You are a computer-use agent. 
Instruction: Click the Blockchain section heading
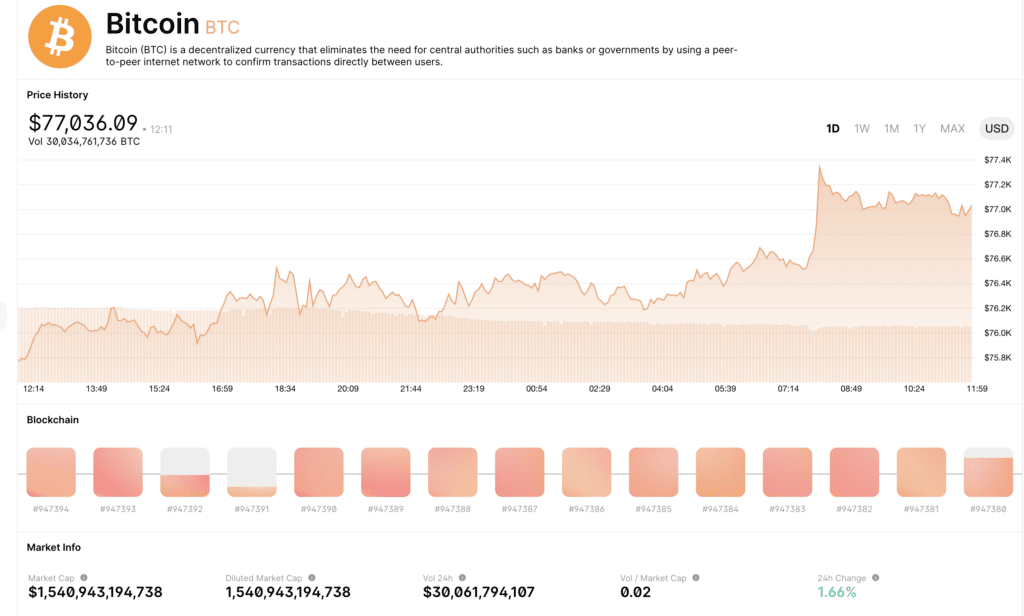tap(52, 419)
